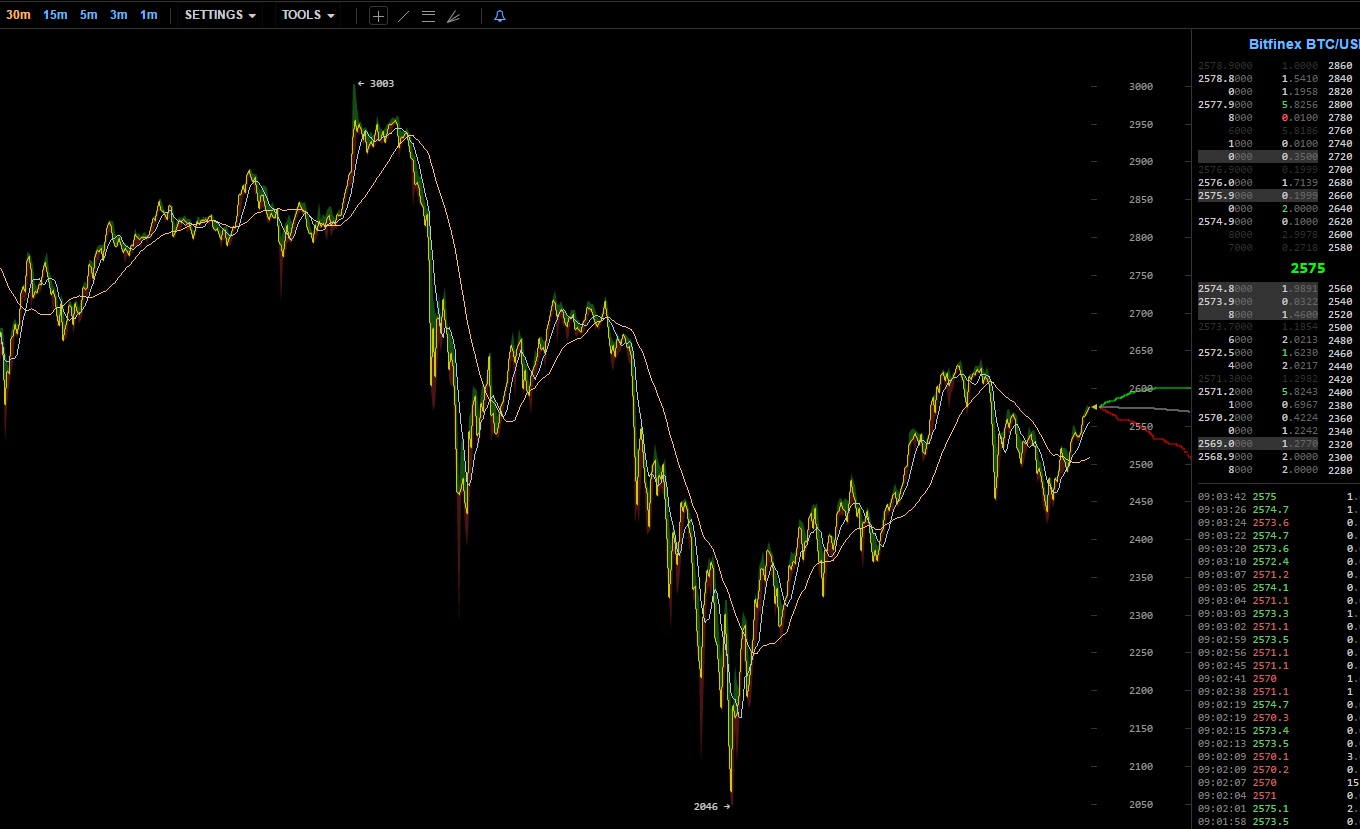
Task: Click the 3003 high price marker
Action: [377, 84]
